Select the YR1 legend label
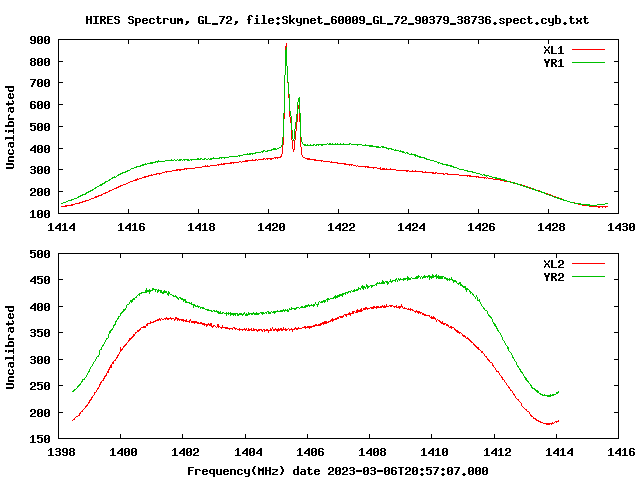640x480 pixels. (553, 63)
